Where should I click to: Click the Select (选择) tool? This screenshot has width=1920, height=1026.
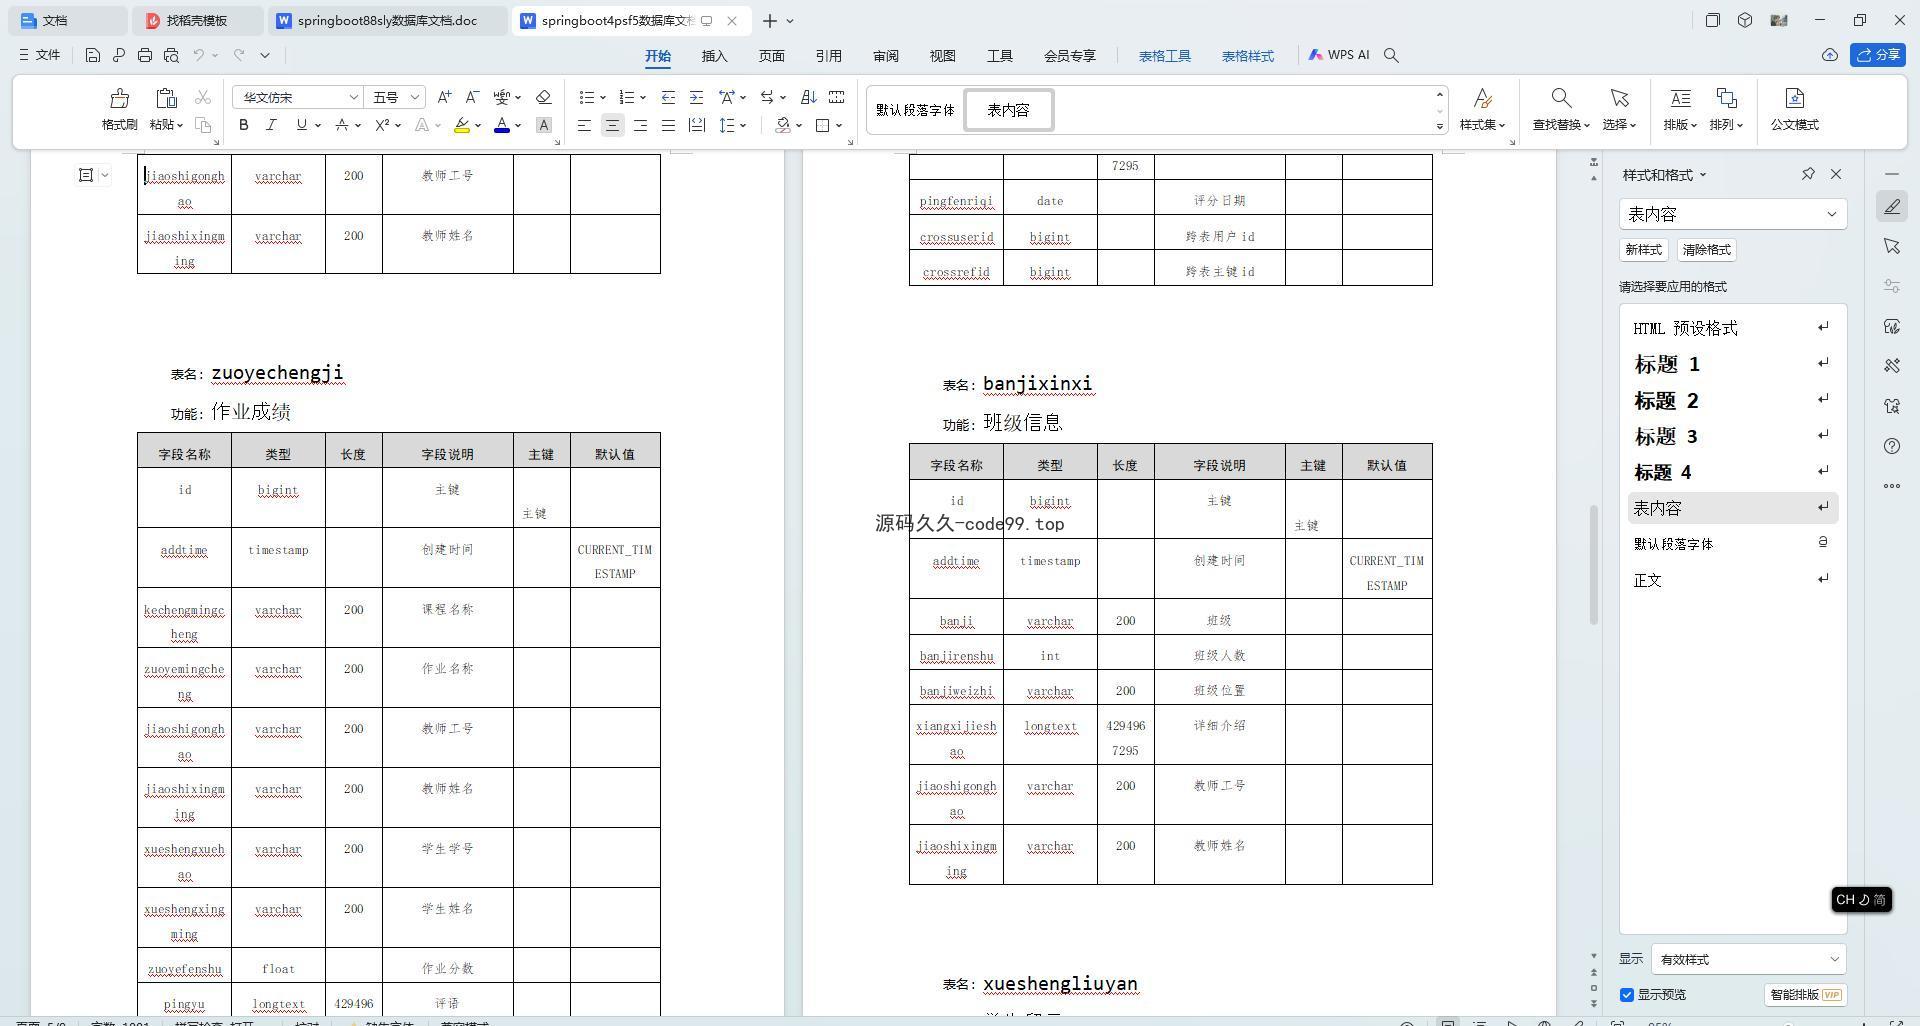(1619, 109)
